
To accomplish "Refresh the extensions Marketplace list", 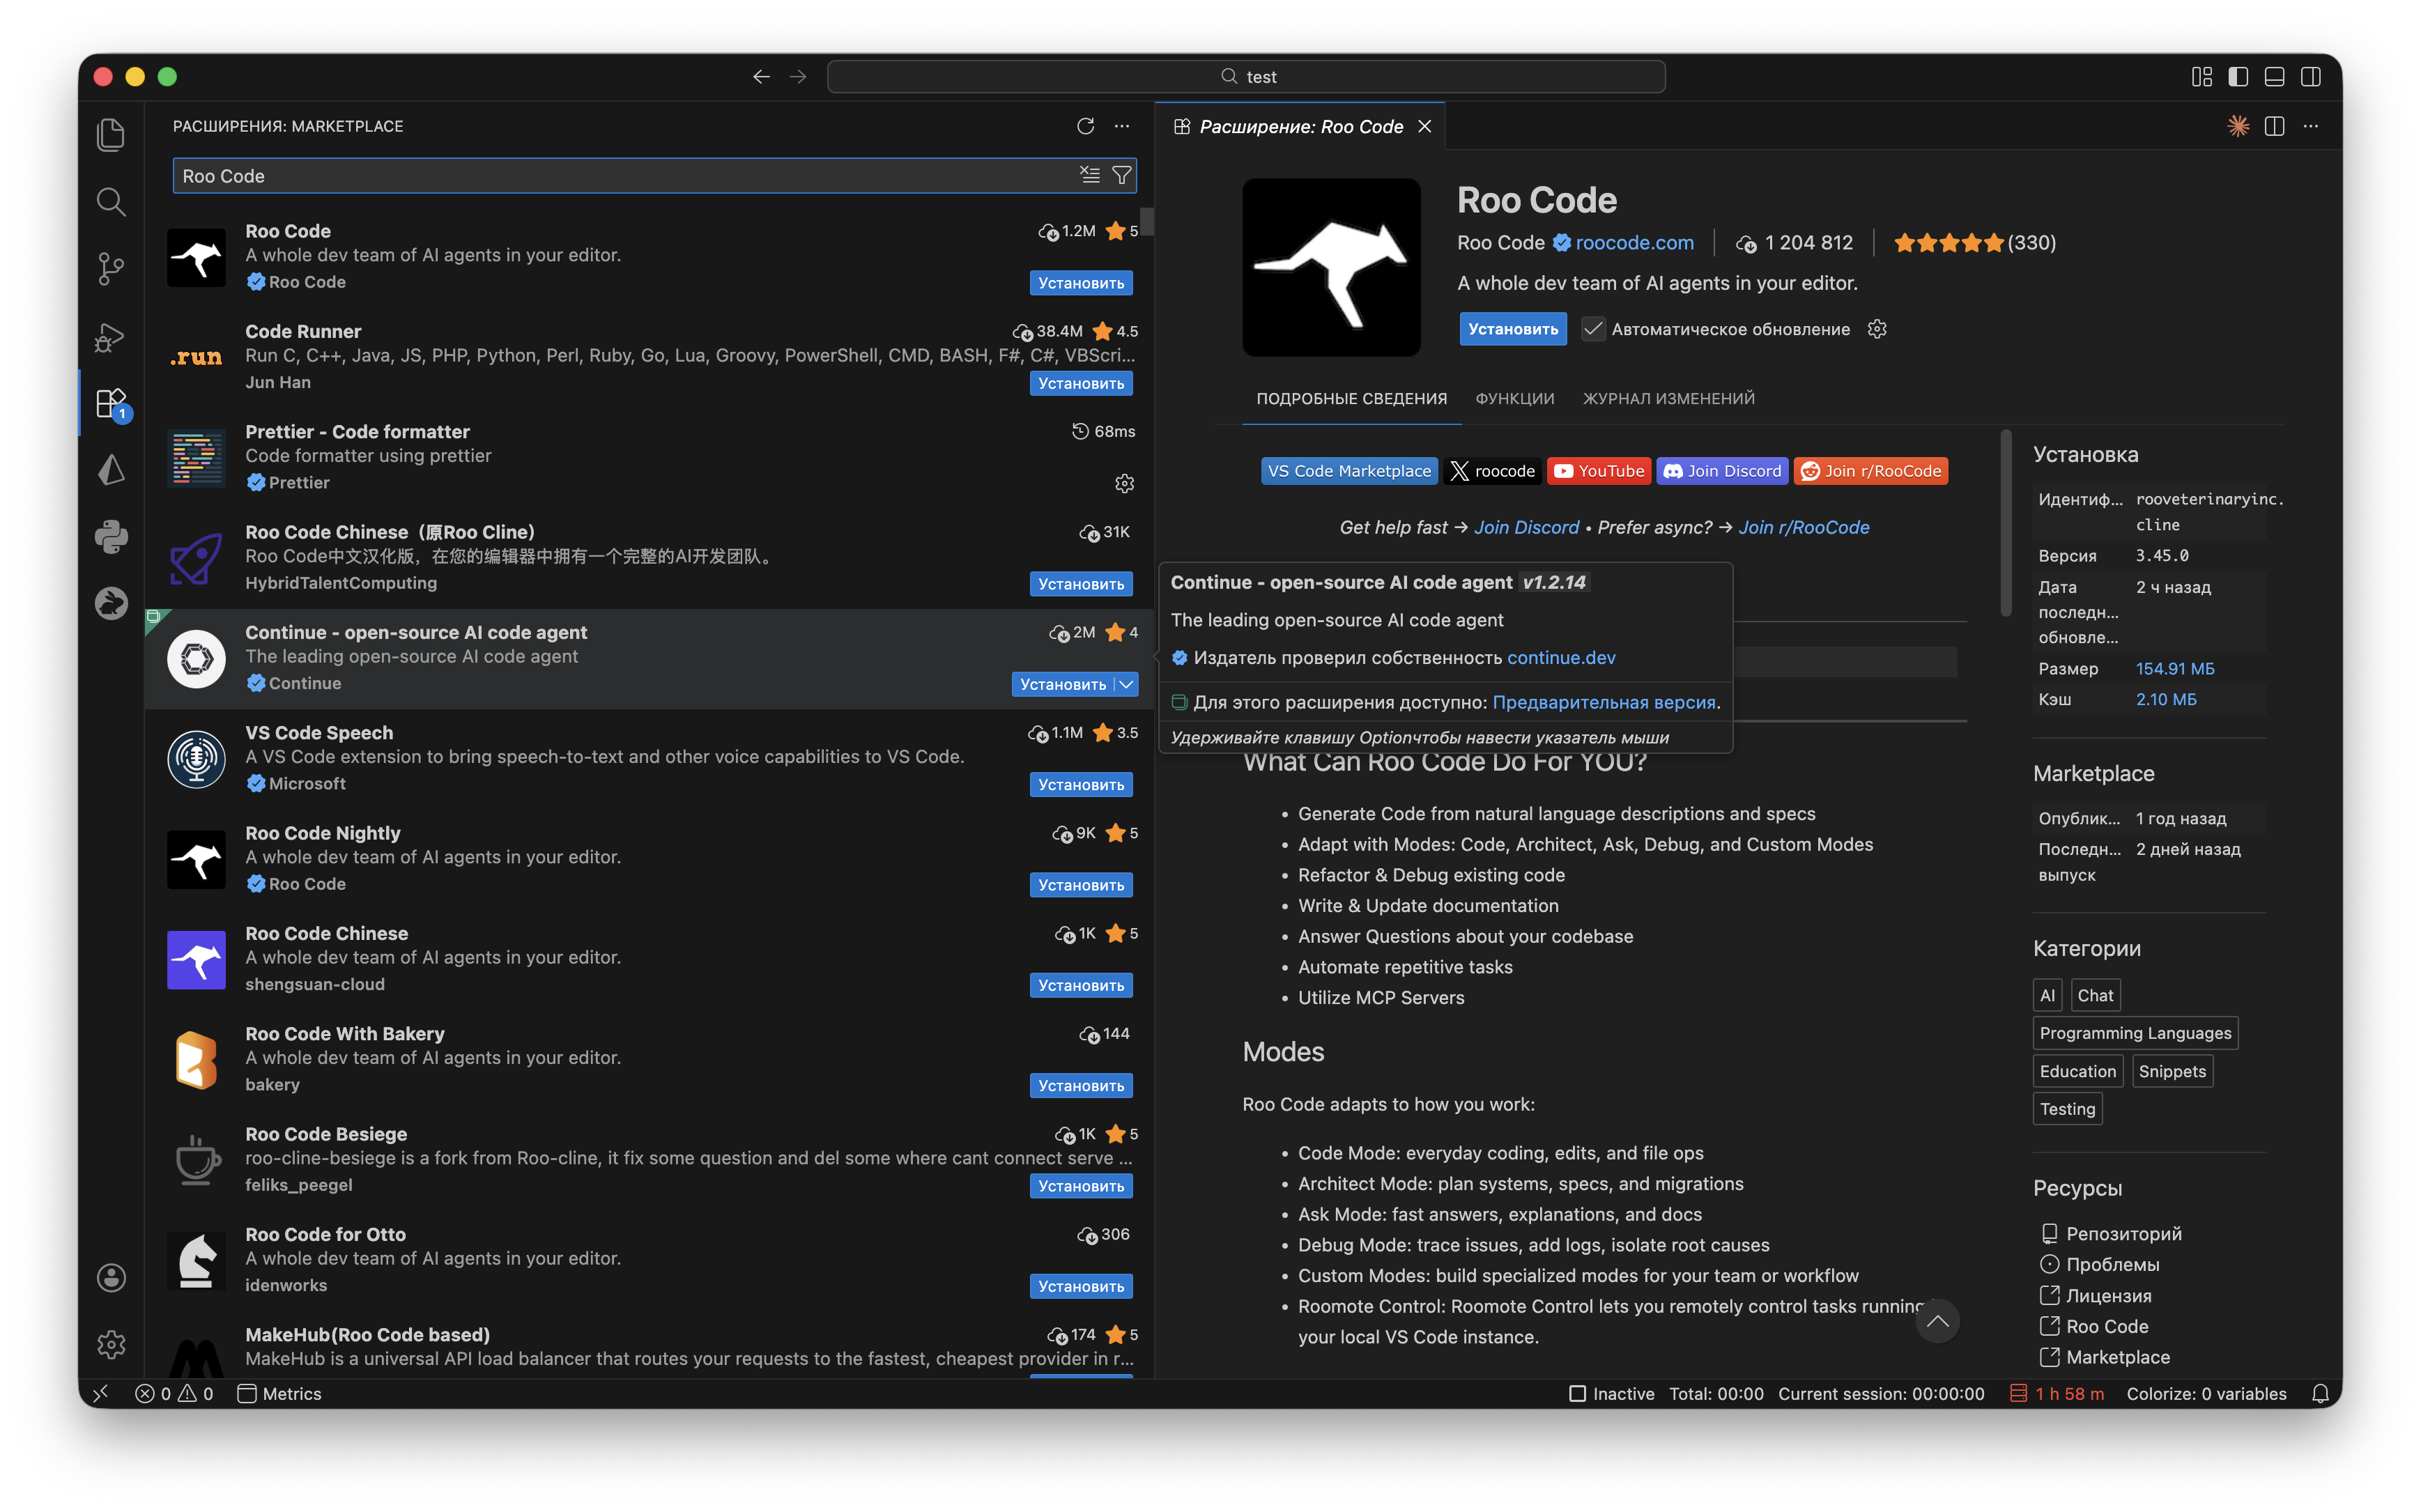I will (x=1086, y=126).
